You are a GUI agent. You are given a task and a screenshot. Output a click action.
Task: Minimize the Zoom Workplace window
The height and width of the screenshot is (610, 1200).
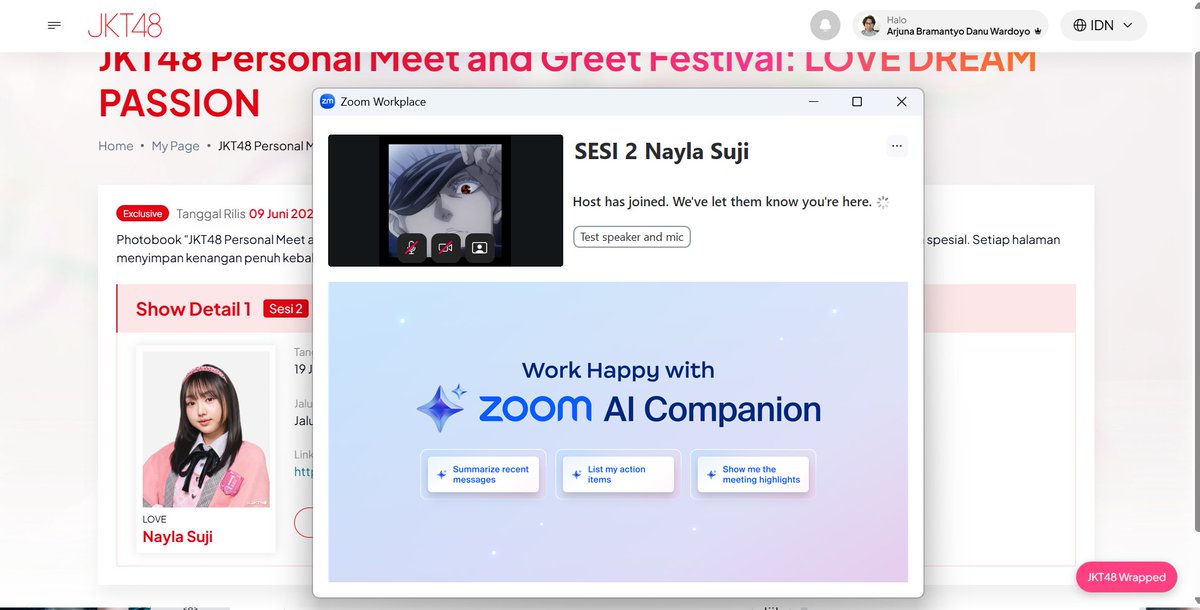813,102
